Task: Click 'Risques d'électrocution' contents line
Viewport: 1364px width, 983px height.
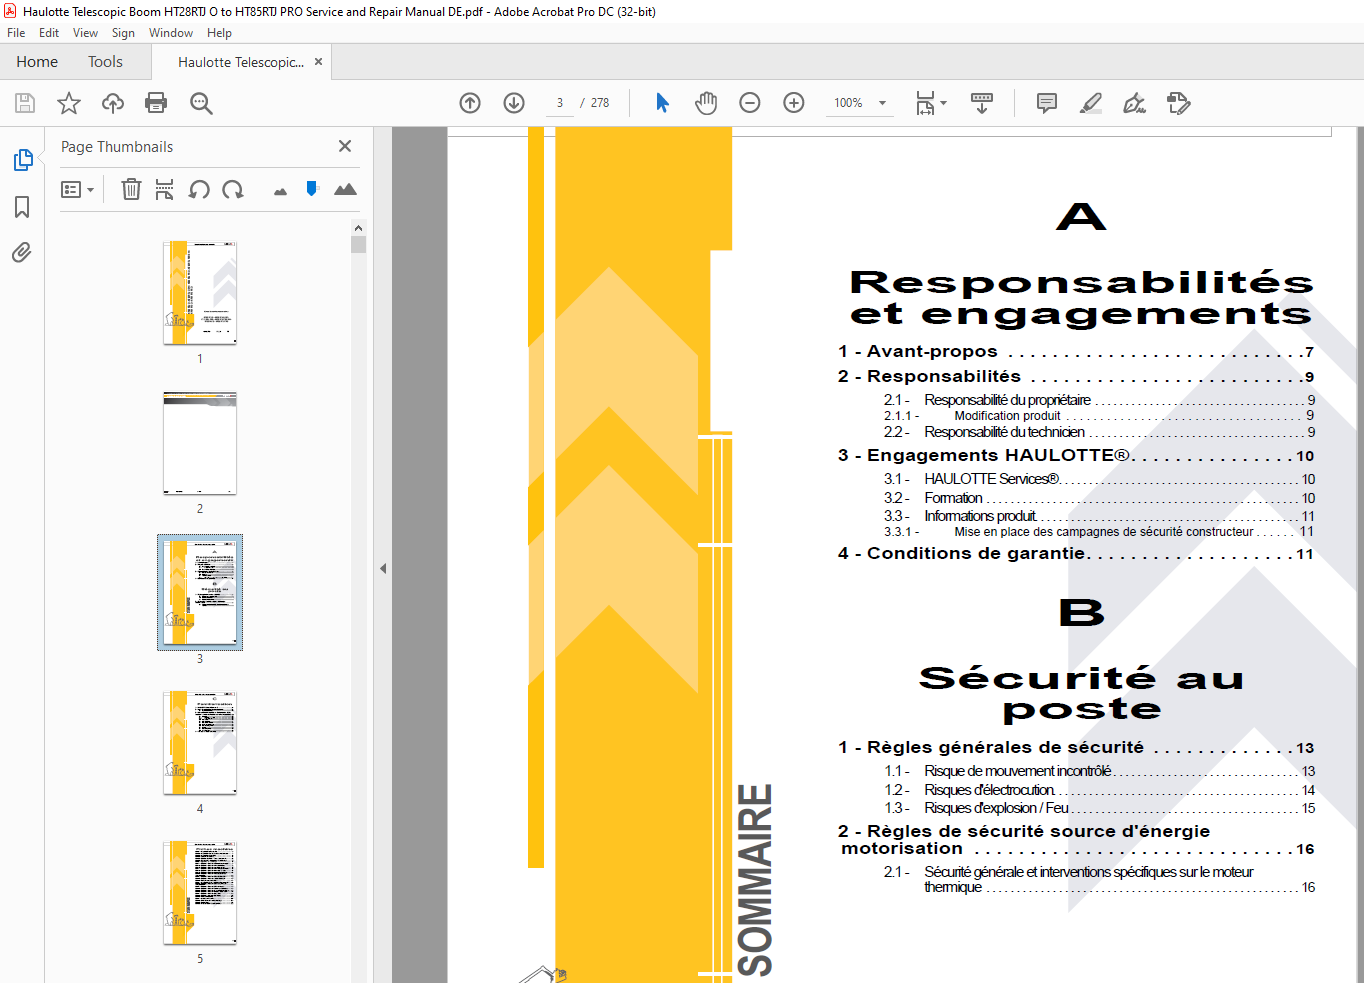Action: coord(1099,790)
